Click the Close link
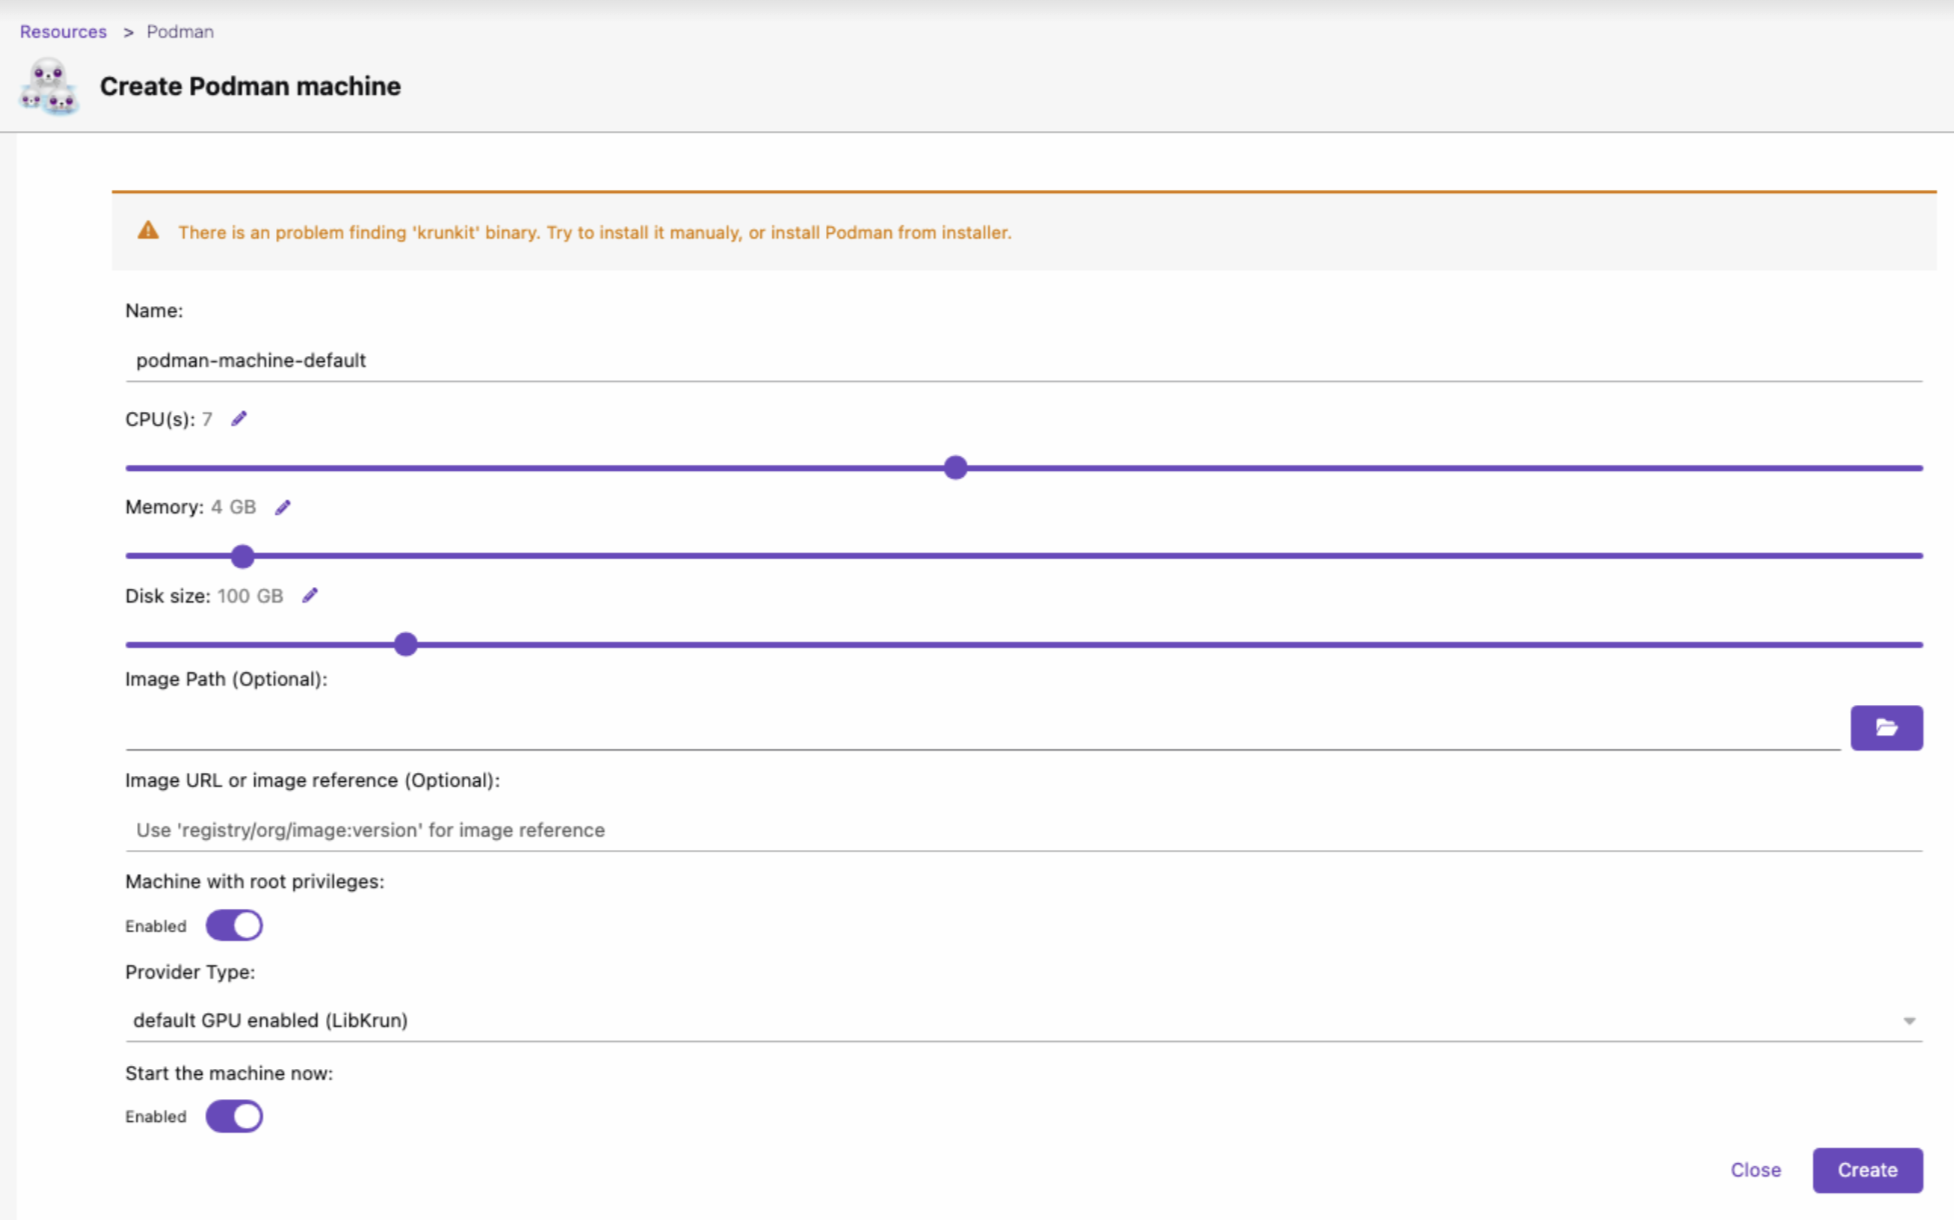 point(1755,1170)
